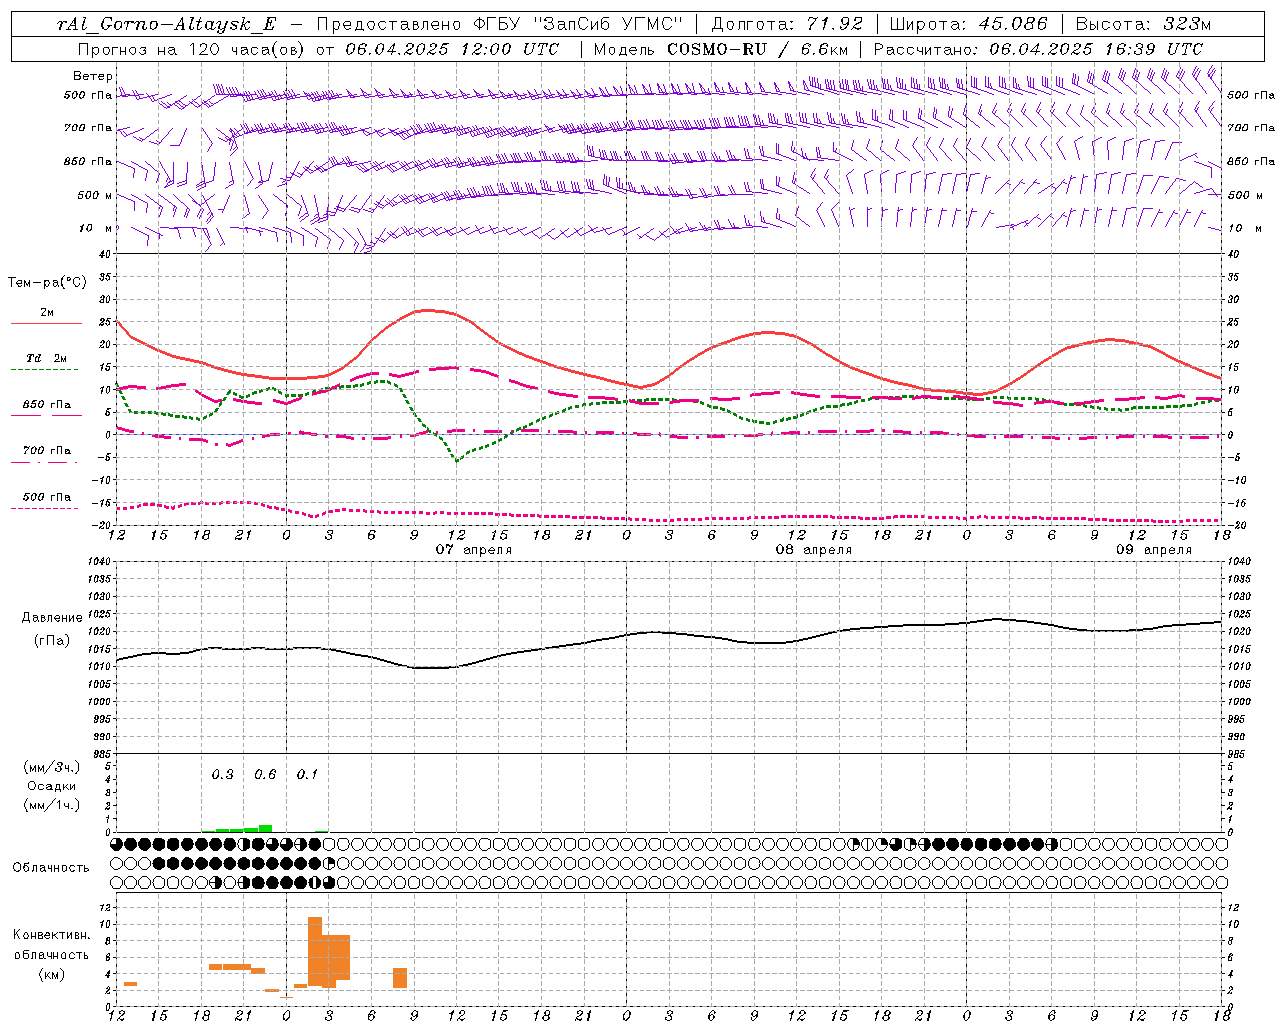Viewport: 1280px width, 1024px height.
Task: Click the 09 апреля date label
Action: (x=1154, y=550)
